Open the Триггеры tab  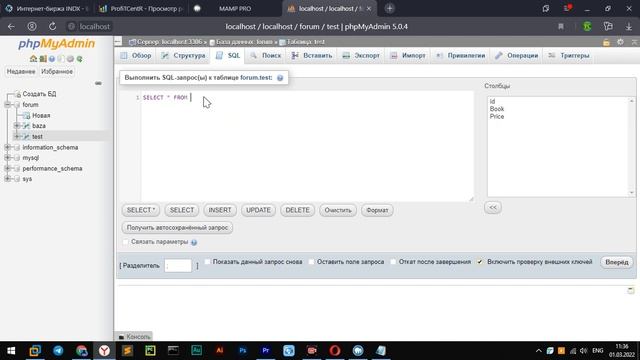point(569,56)
